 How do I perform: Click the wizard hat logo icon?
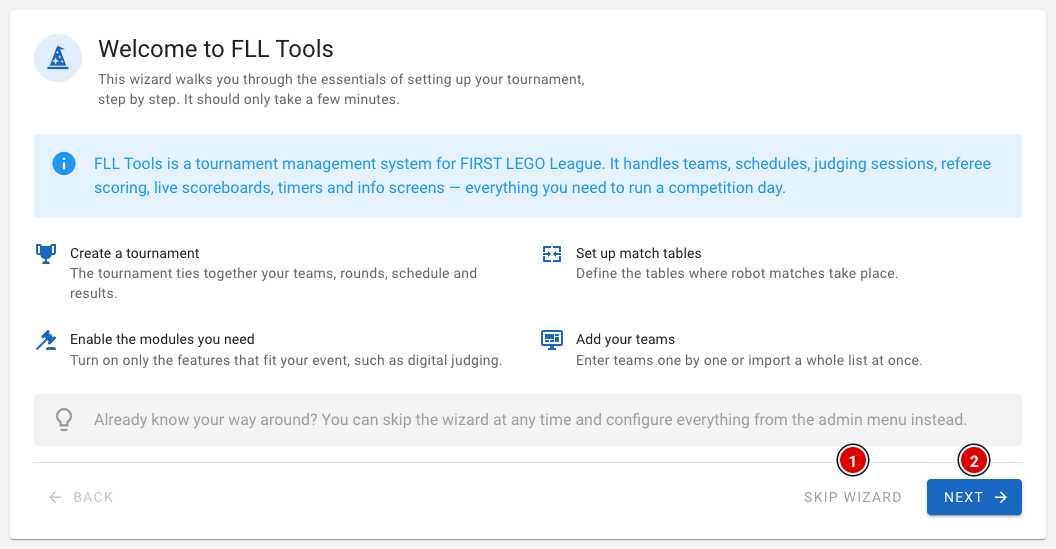click(58, 58)
